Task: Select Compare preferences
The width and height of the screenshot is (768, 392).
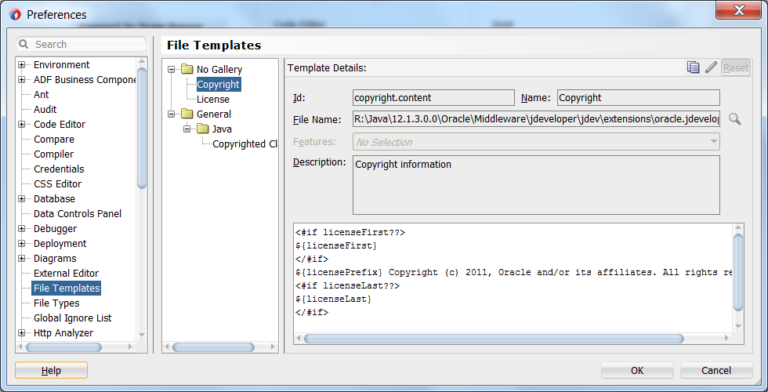Action: 54,139
